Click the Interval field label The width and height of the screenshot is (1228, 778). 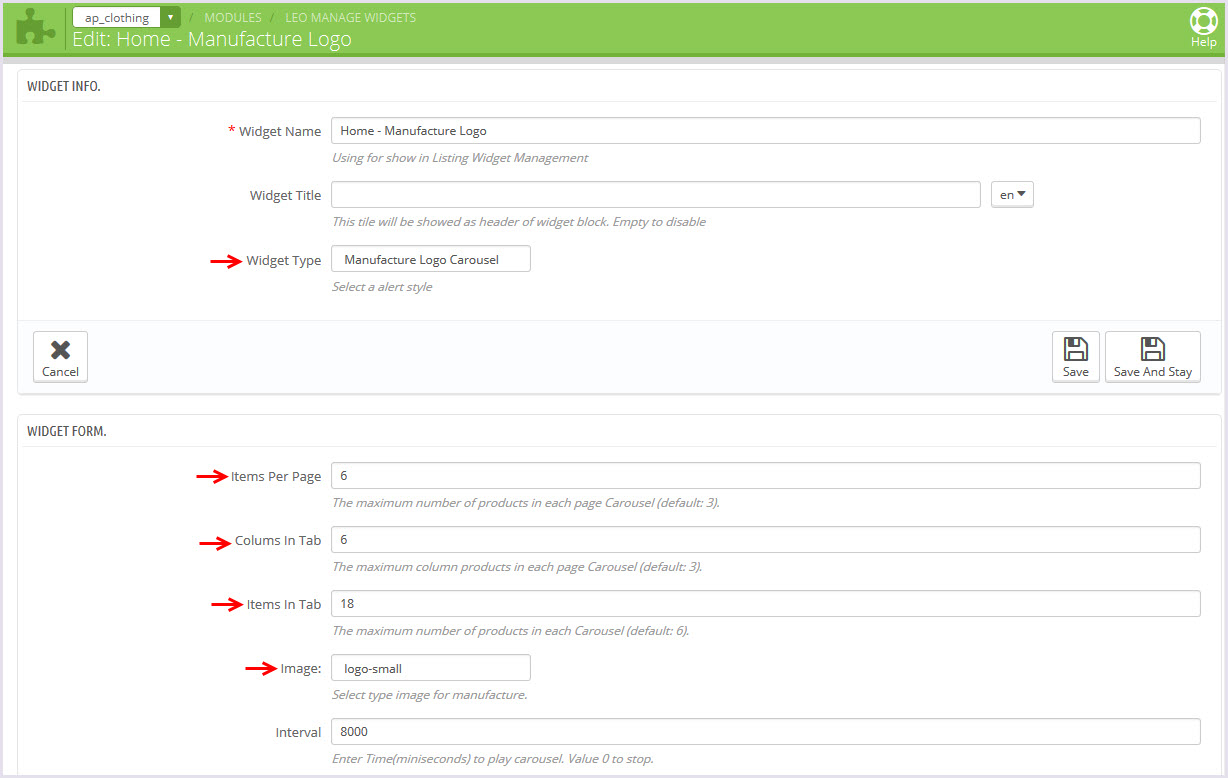[x=298, y=733]
